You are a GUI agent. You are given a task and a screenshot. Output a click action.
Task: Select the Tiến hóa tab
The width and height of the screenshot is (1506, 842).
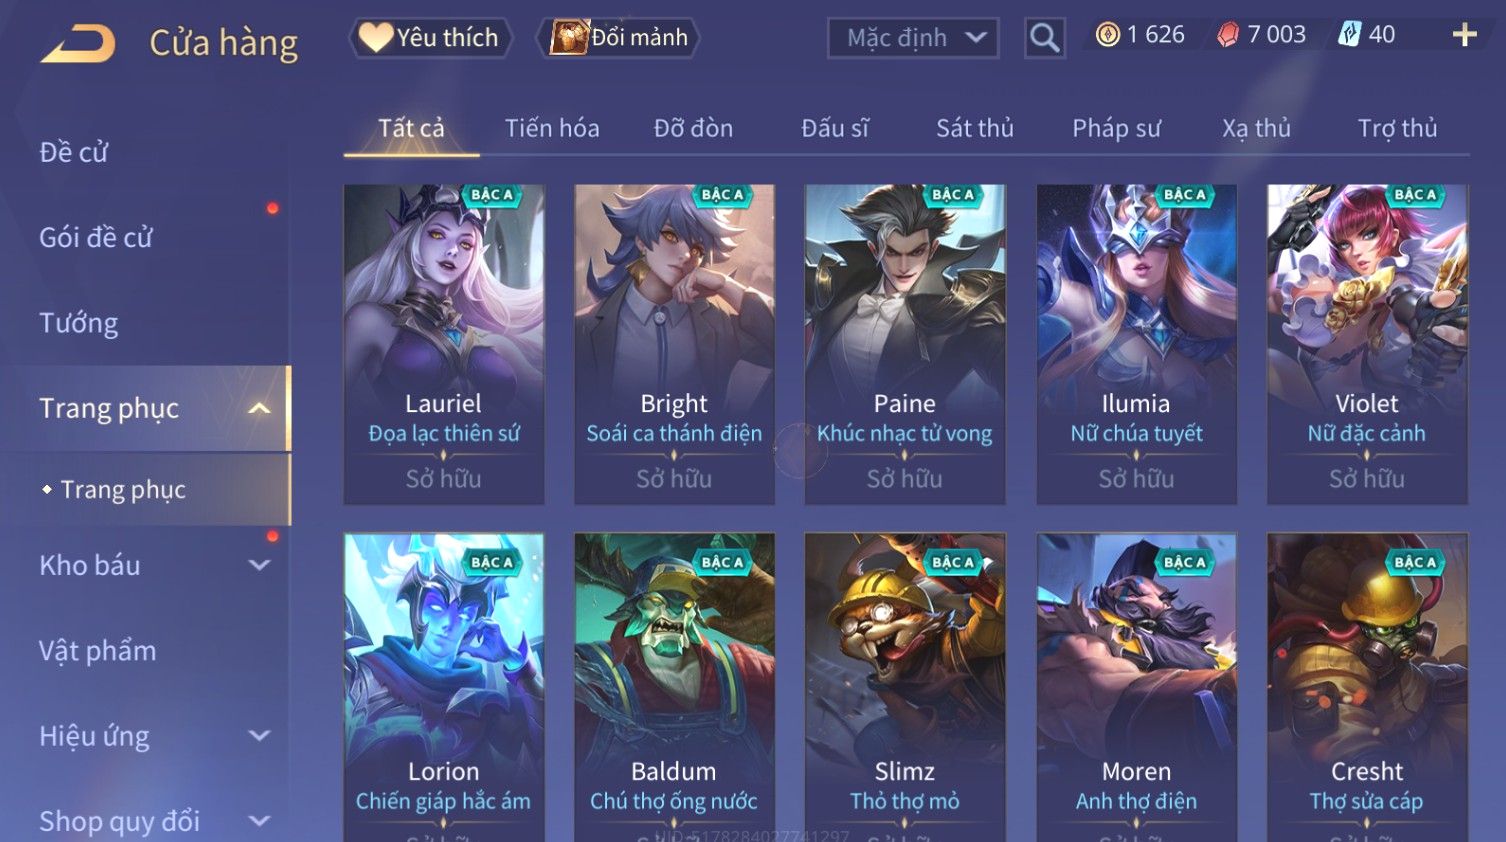point(552,128)
